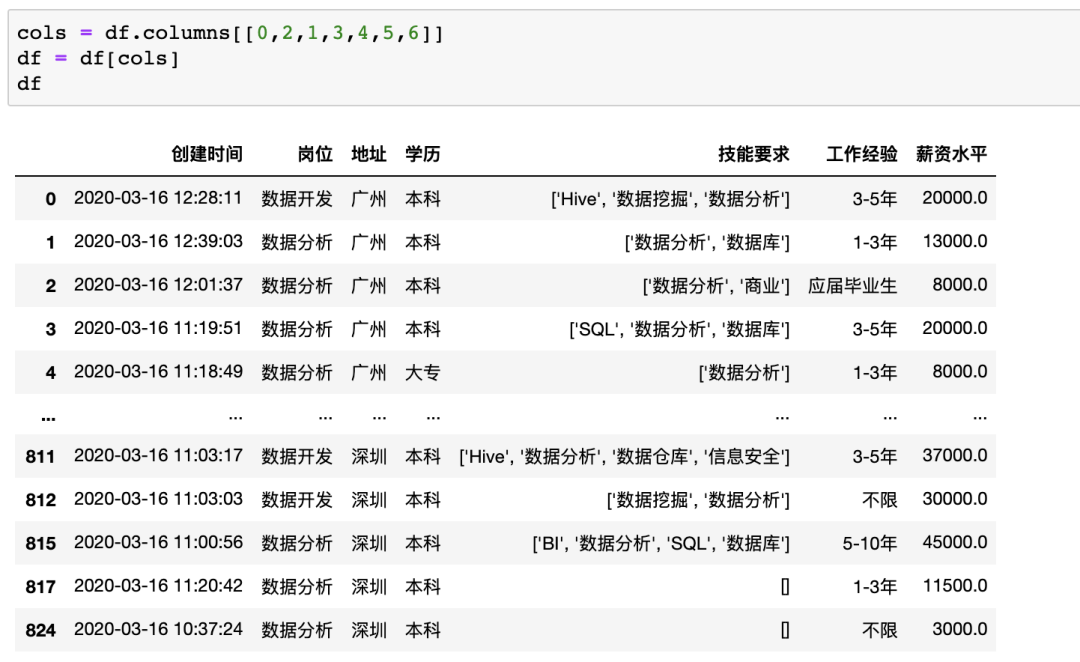Select row index 2
The image size is (1080, 662).
point(50,286)
